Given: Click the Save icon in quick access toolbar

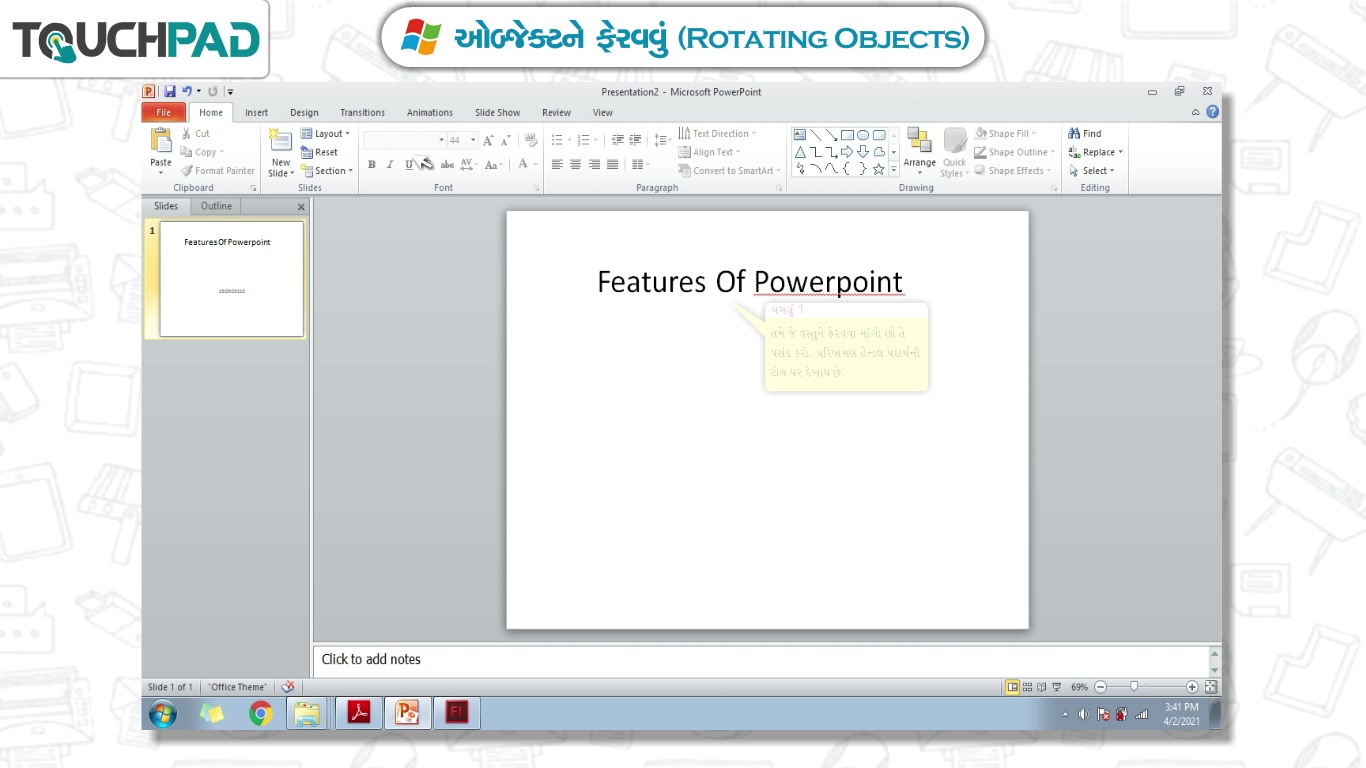Looking at the screenshot, I should [170, 92].
